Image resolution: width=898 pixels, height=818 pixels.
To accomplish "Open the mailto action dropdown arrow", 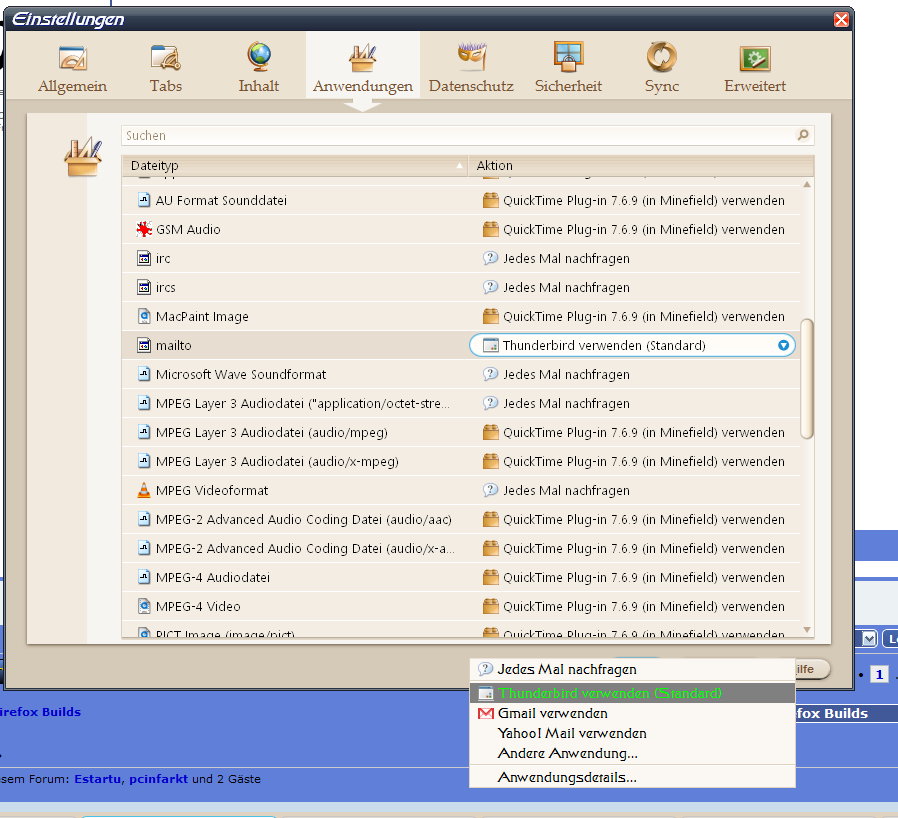I will pos(783,345).
